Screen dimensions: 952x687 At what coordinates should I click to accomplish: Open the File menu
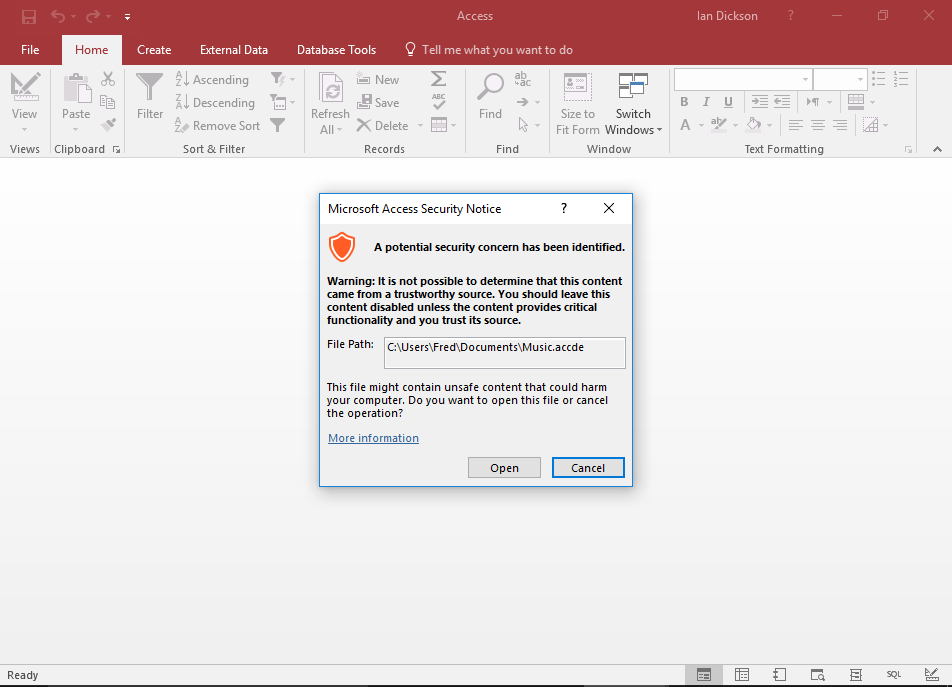click(x=30, y=50)
